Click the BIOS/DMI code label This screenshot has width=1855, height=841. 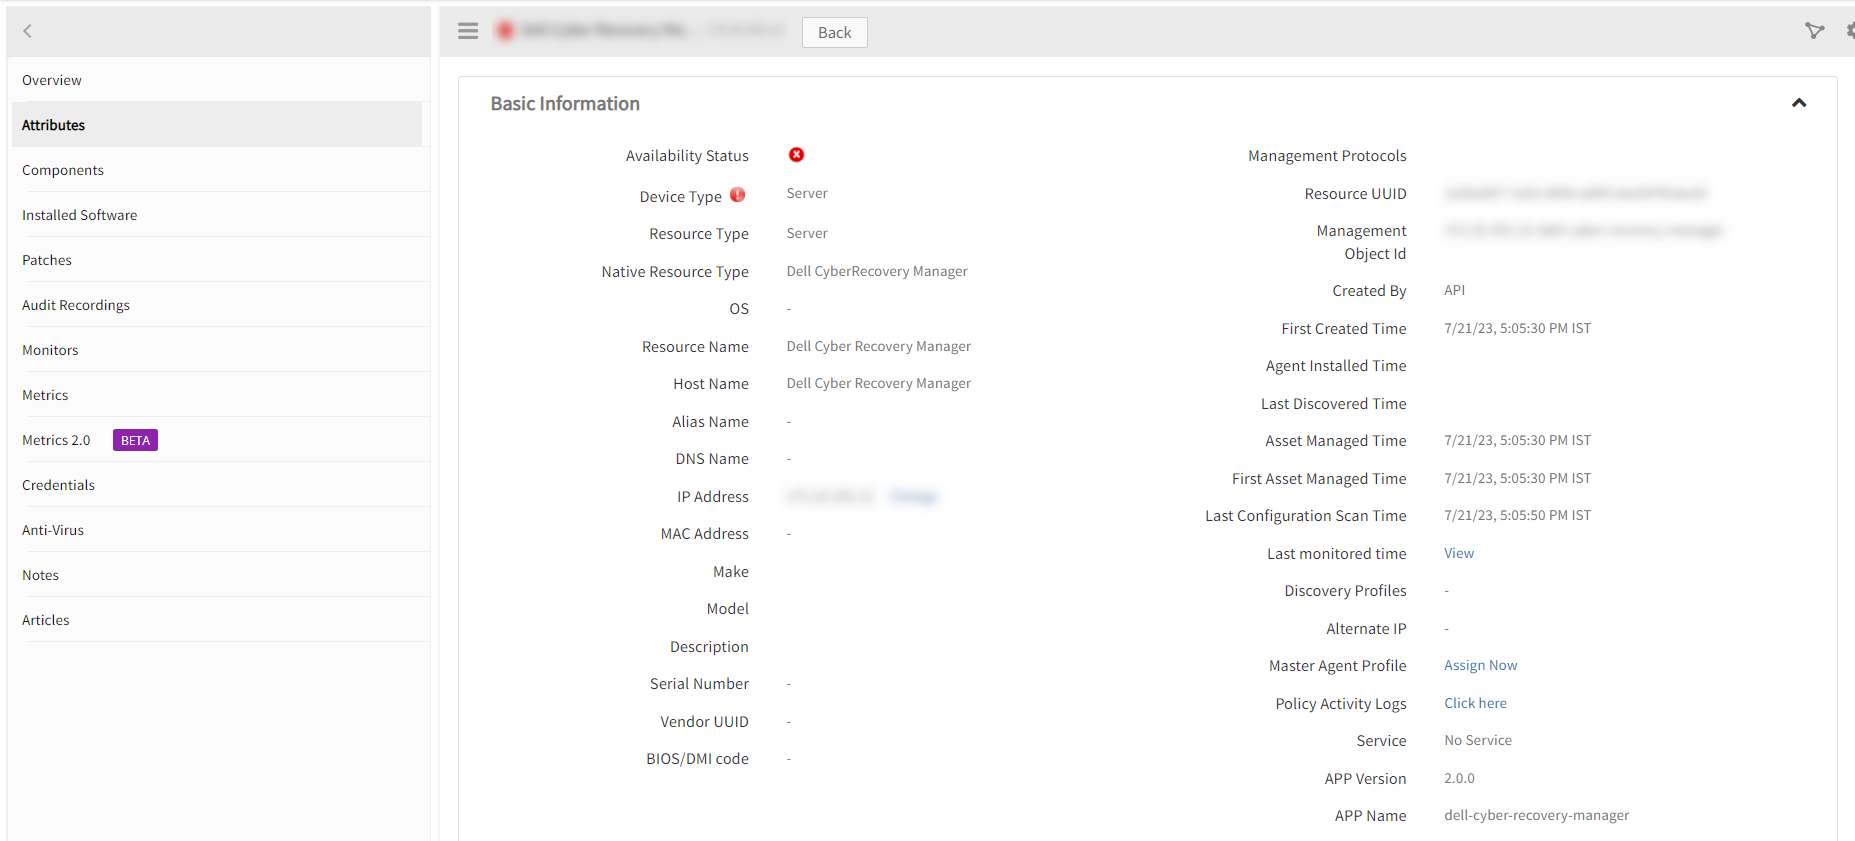pos(697,758)
